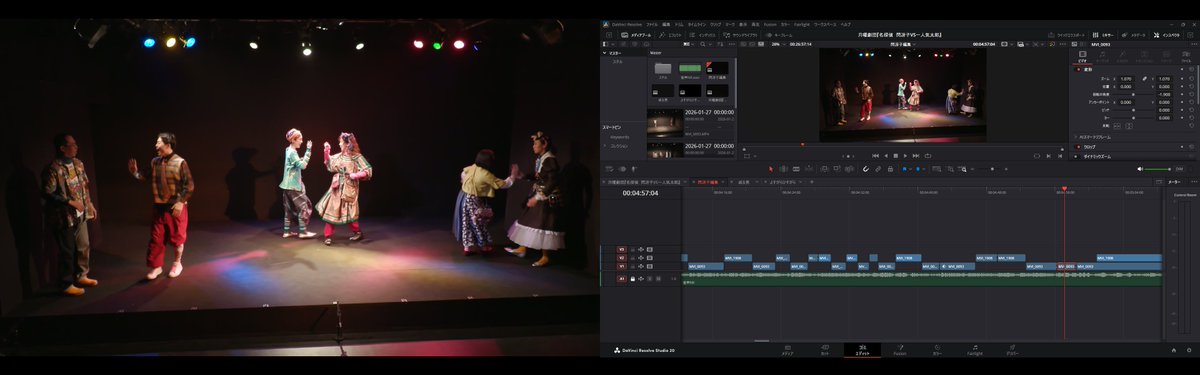Click the ズーム X value field
The image size is (1200, 375).
click(x=1127, y=78)
